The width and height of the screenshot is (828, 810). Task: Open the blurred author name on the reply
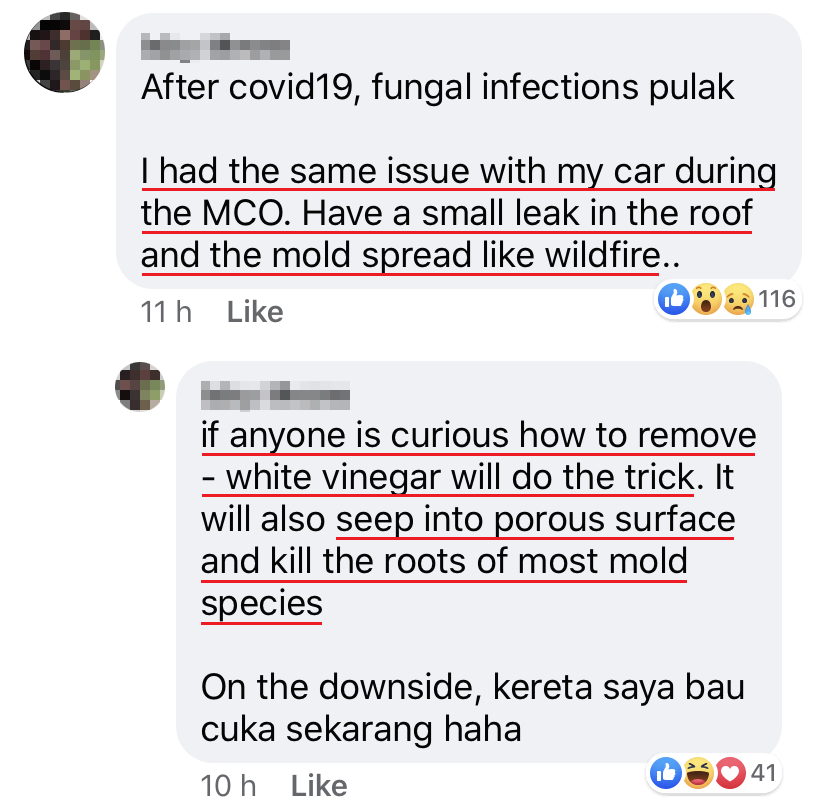[275, 395]
